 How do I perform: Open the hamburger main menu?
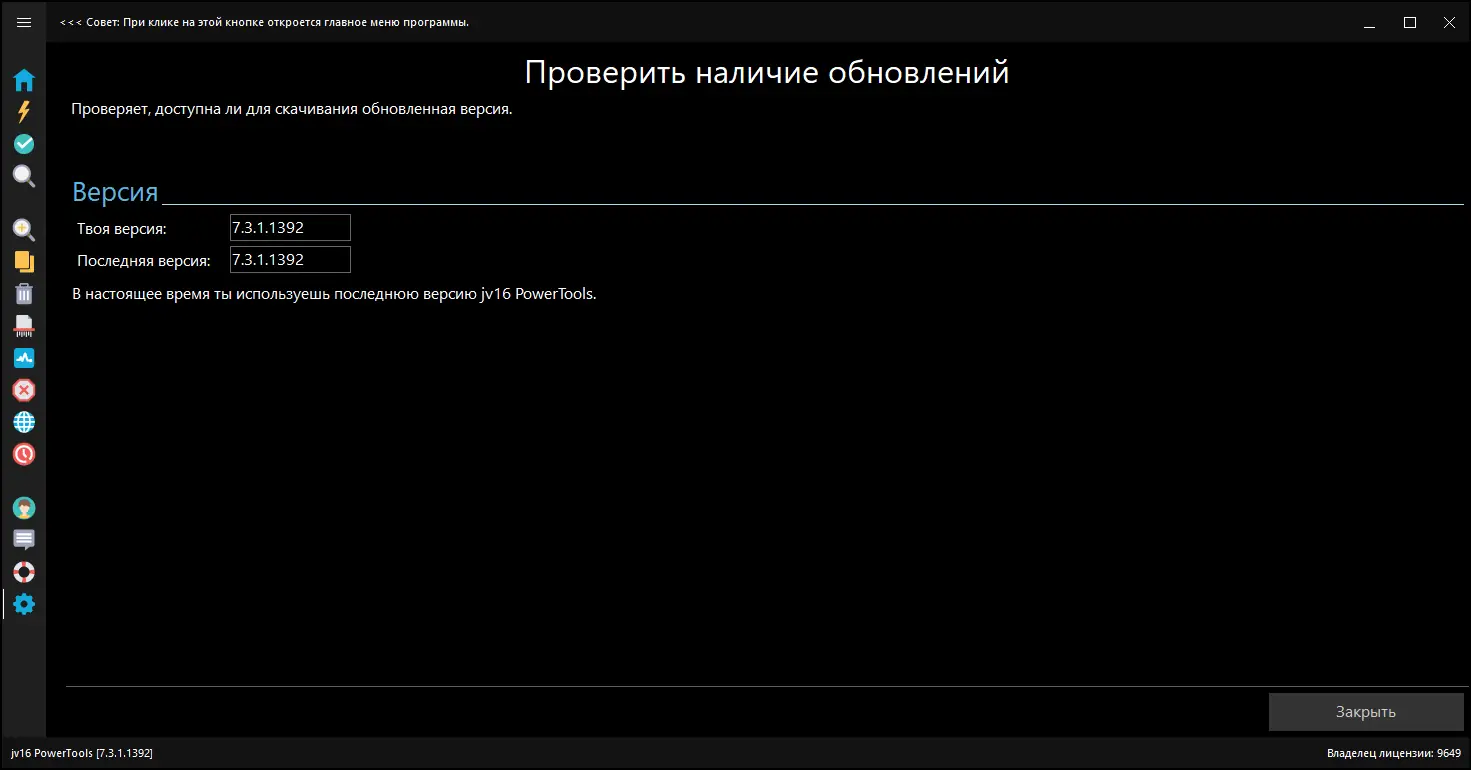(23, 21)
